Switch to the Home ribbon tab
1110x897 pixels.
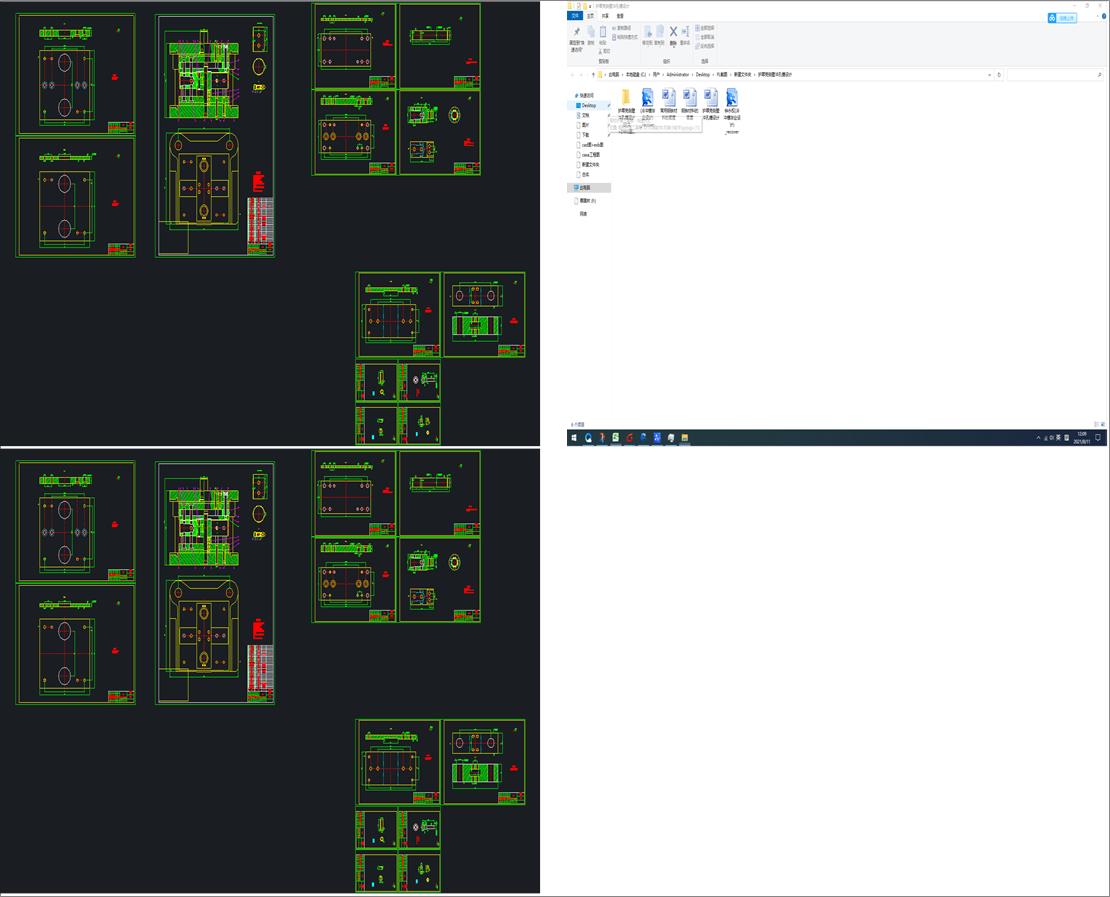click(x=590, y=16)
